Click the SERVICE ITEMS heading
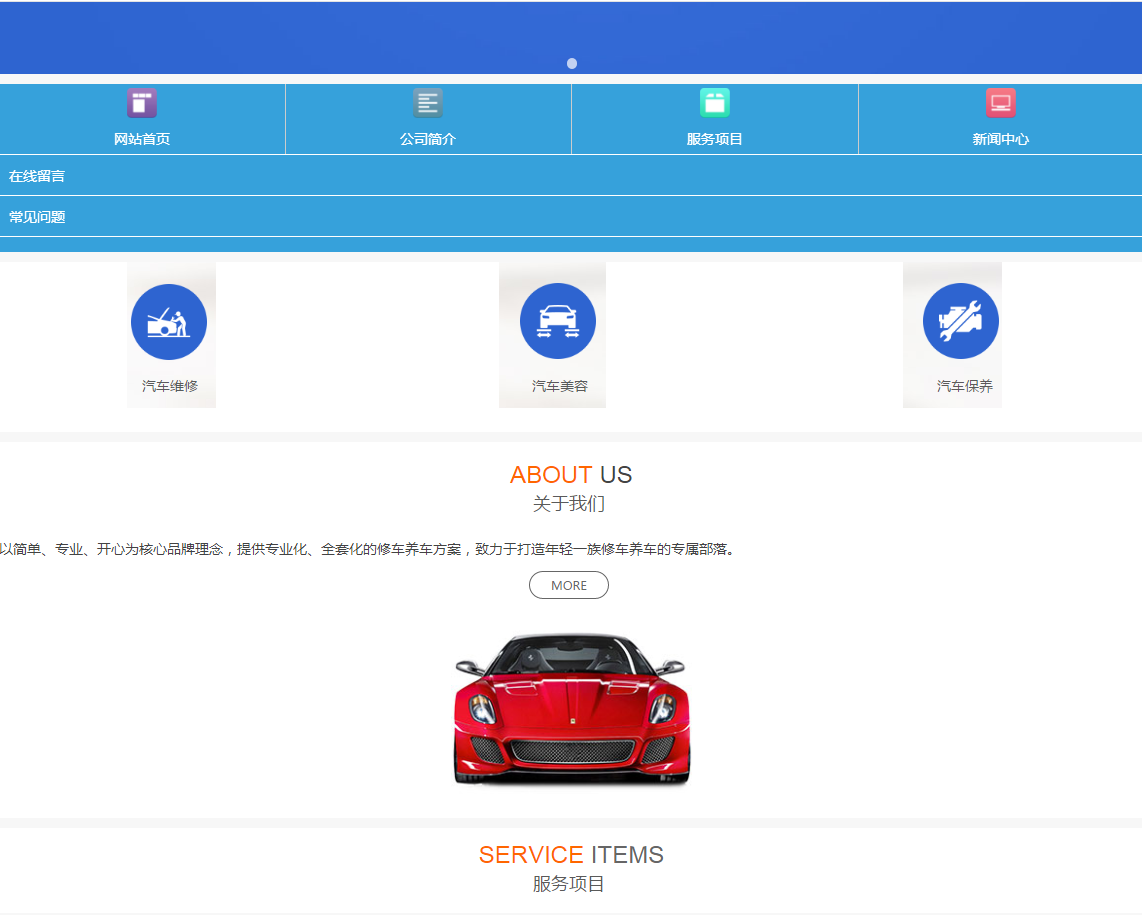 click(x=571, y=855)
